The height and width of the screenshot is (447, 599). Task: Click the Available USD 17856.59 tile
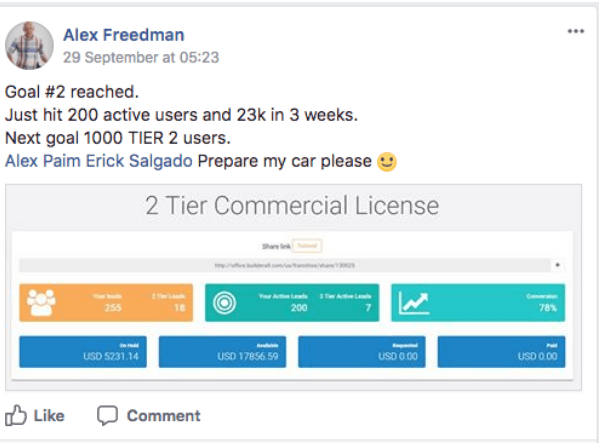[222, 352]
